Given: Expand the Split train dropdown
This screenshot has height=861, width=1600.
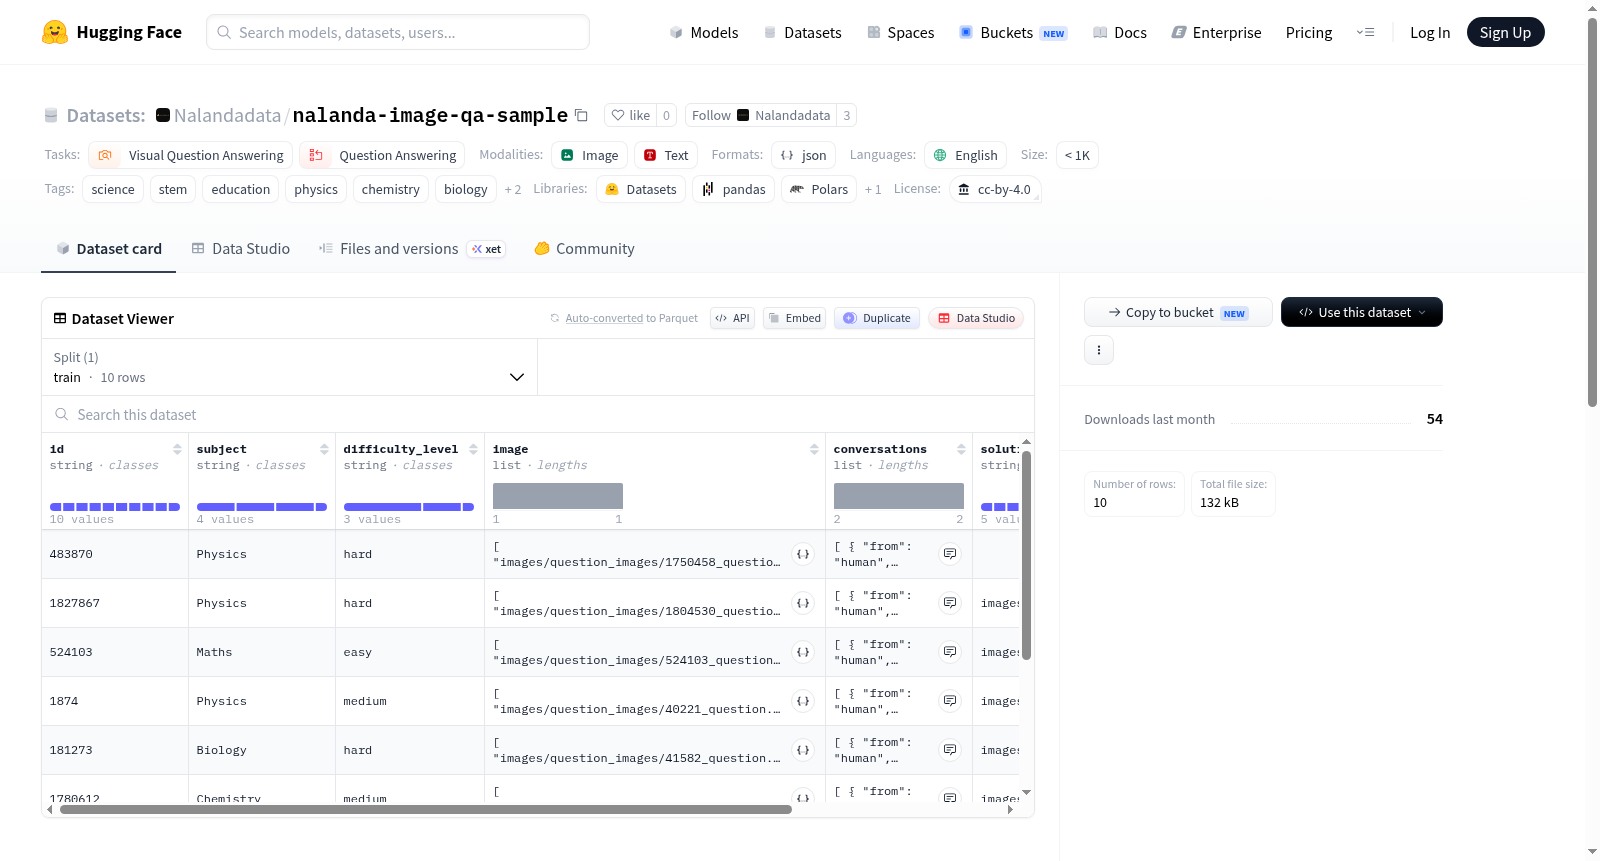Looking at the screenshot, I should click(289, 367).
